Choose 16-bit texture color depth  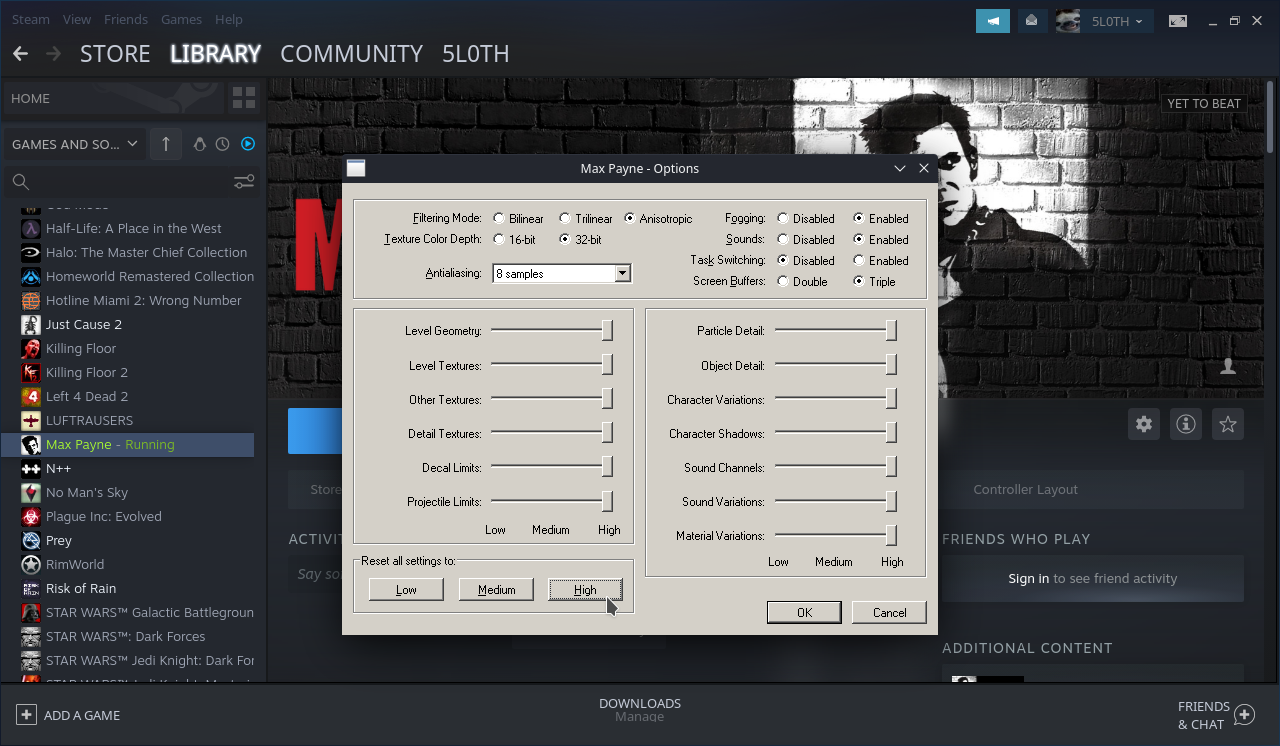point(499,239)
